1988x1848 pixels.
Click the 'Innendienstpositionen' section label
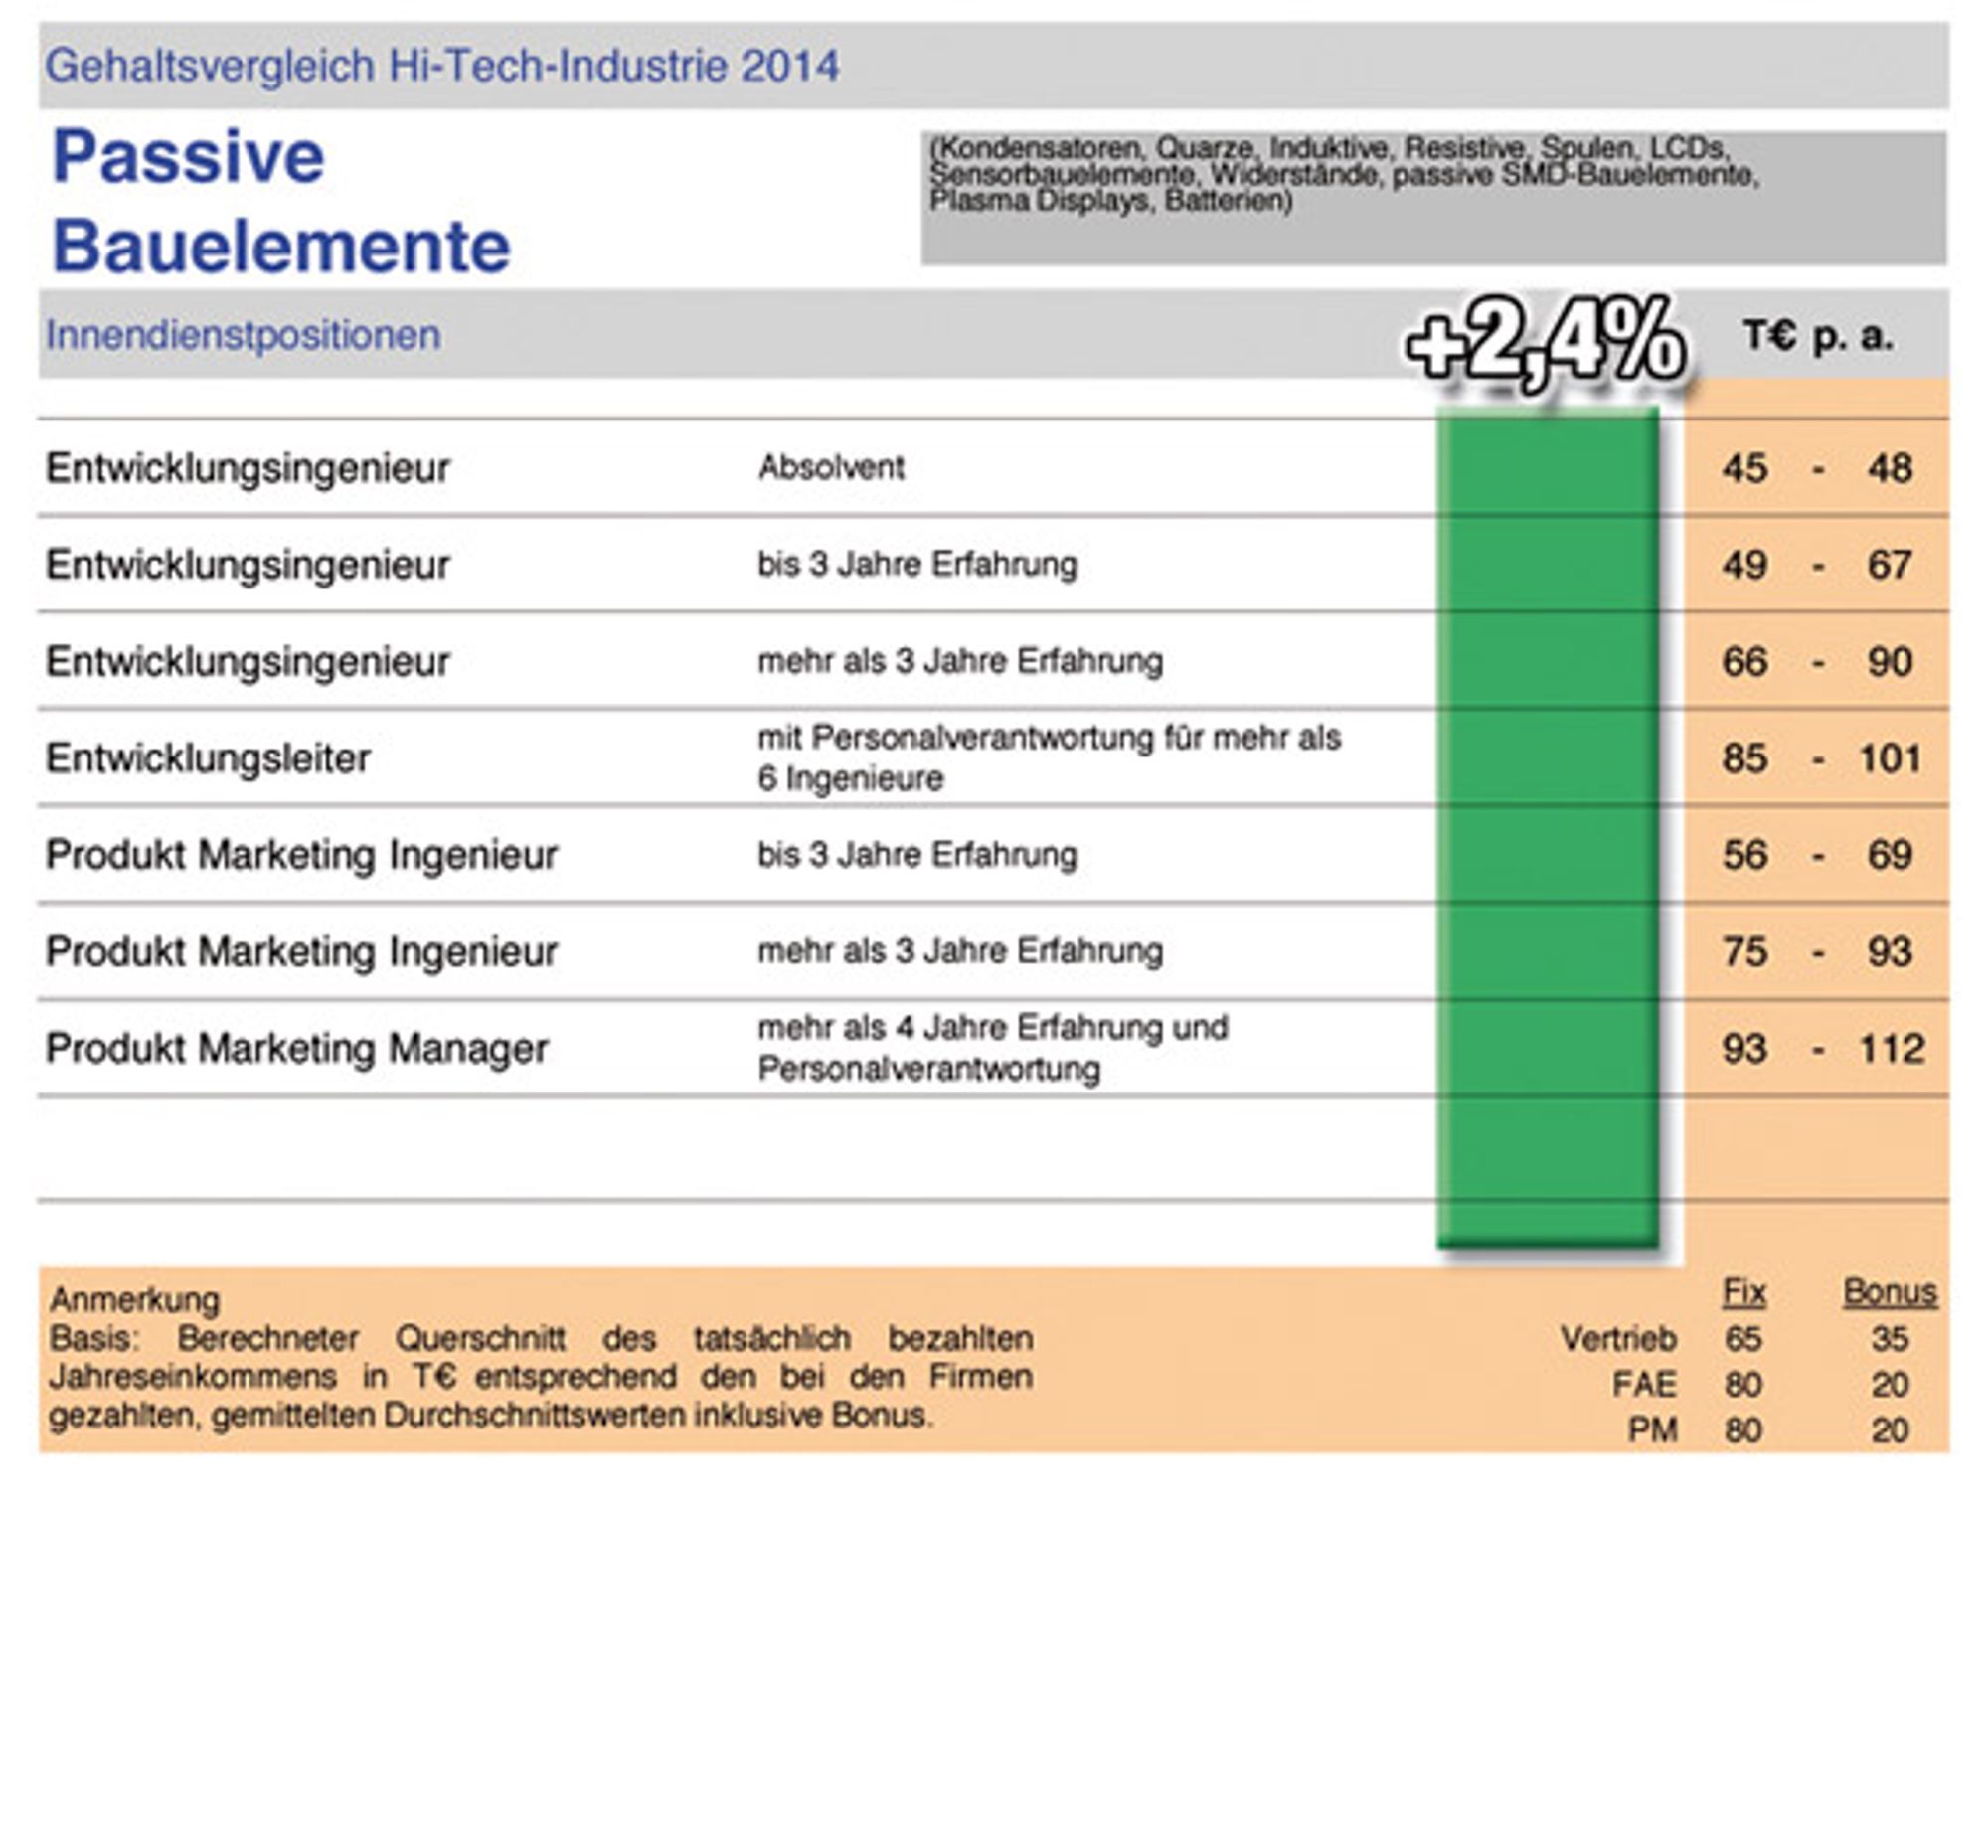(243, 335)
